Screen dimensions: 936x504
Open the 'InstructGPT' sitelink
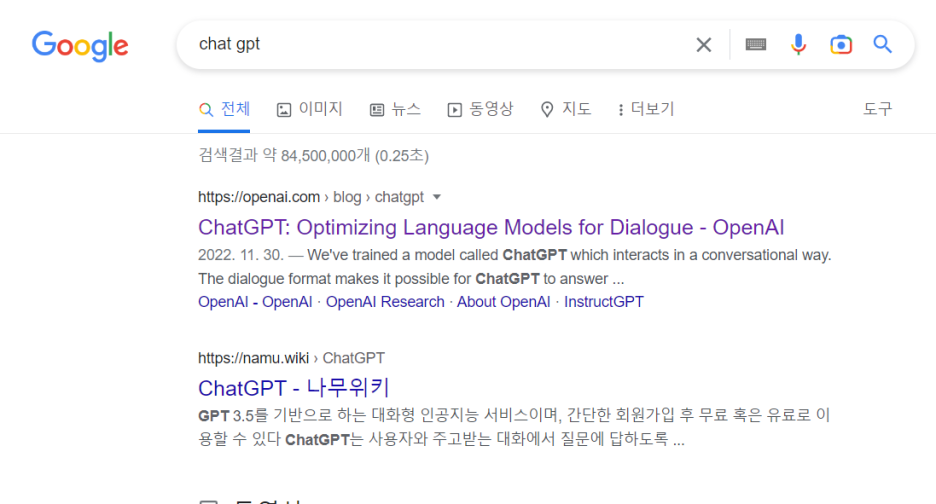pos(604,302)
